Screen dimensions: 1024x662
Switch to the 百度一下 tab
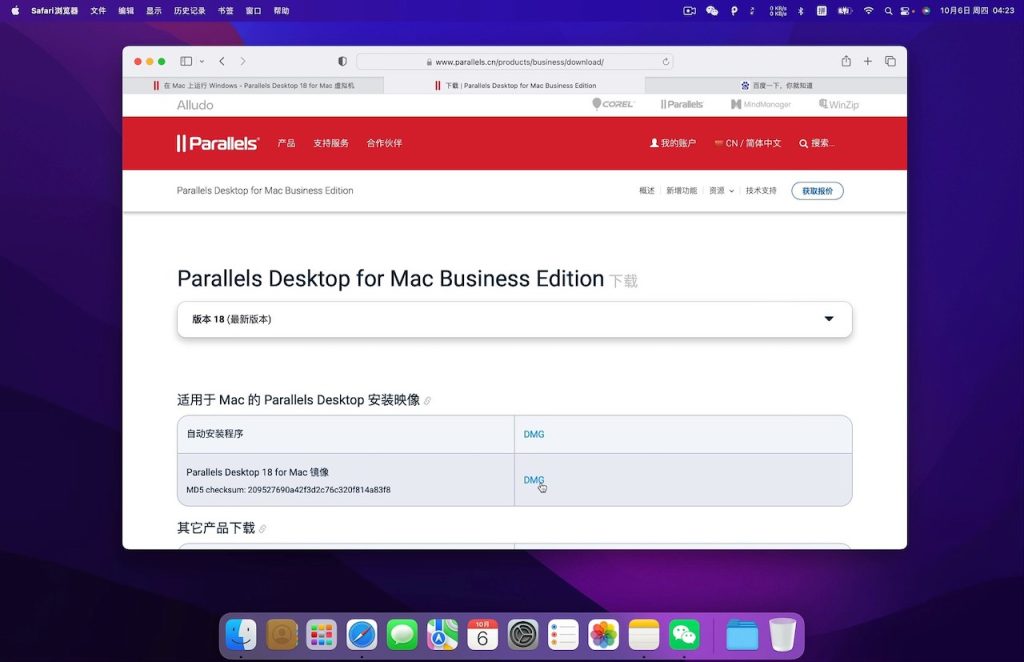coord(776,86)
